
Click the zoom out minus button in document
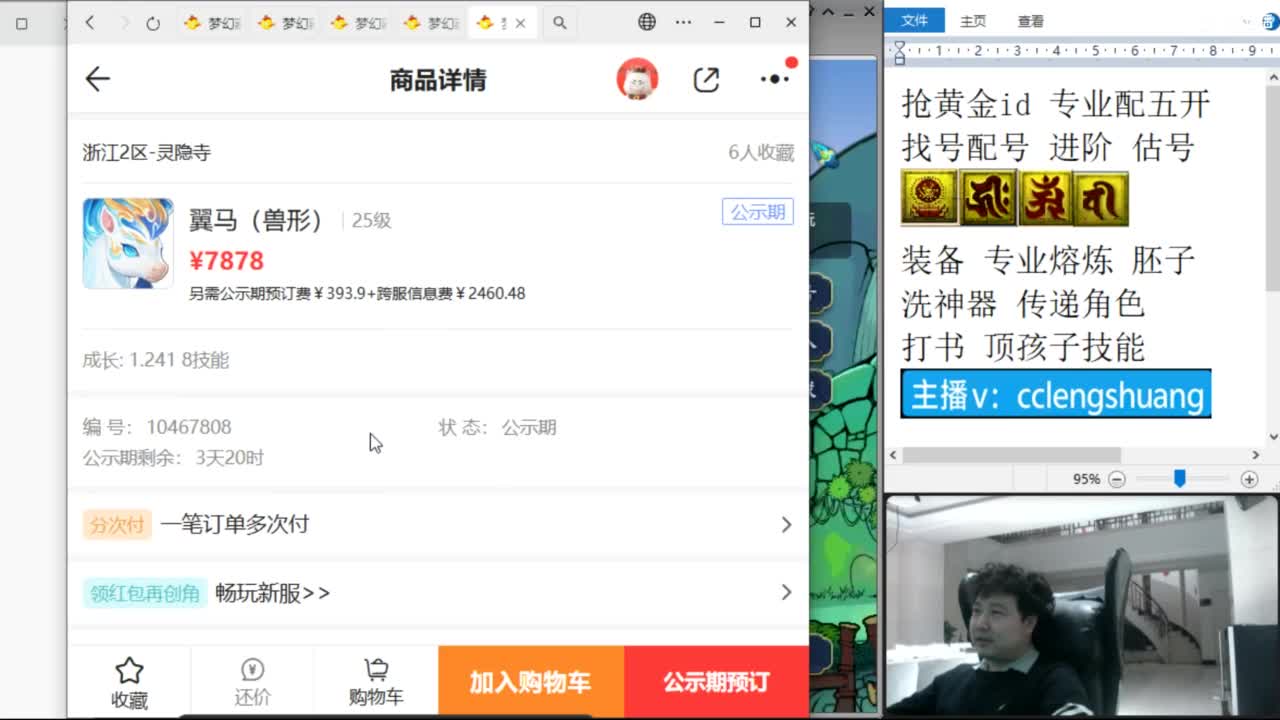(x=1117, y=479)
